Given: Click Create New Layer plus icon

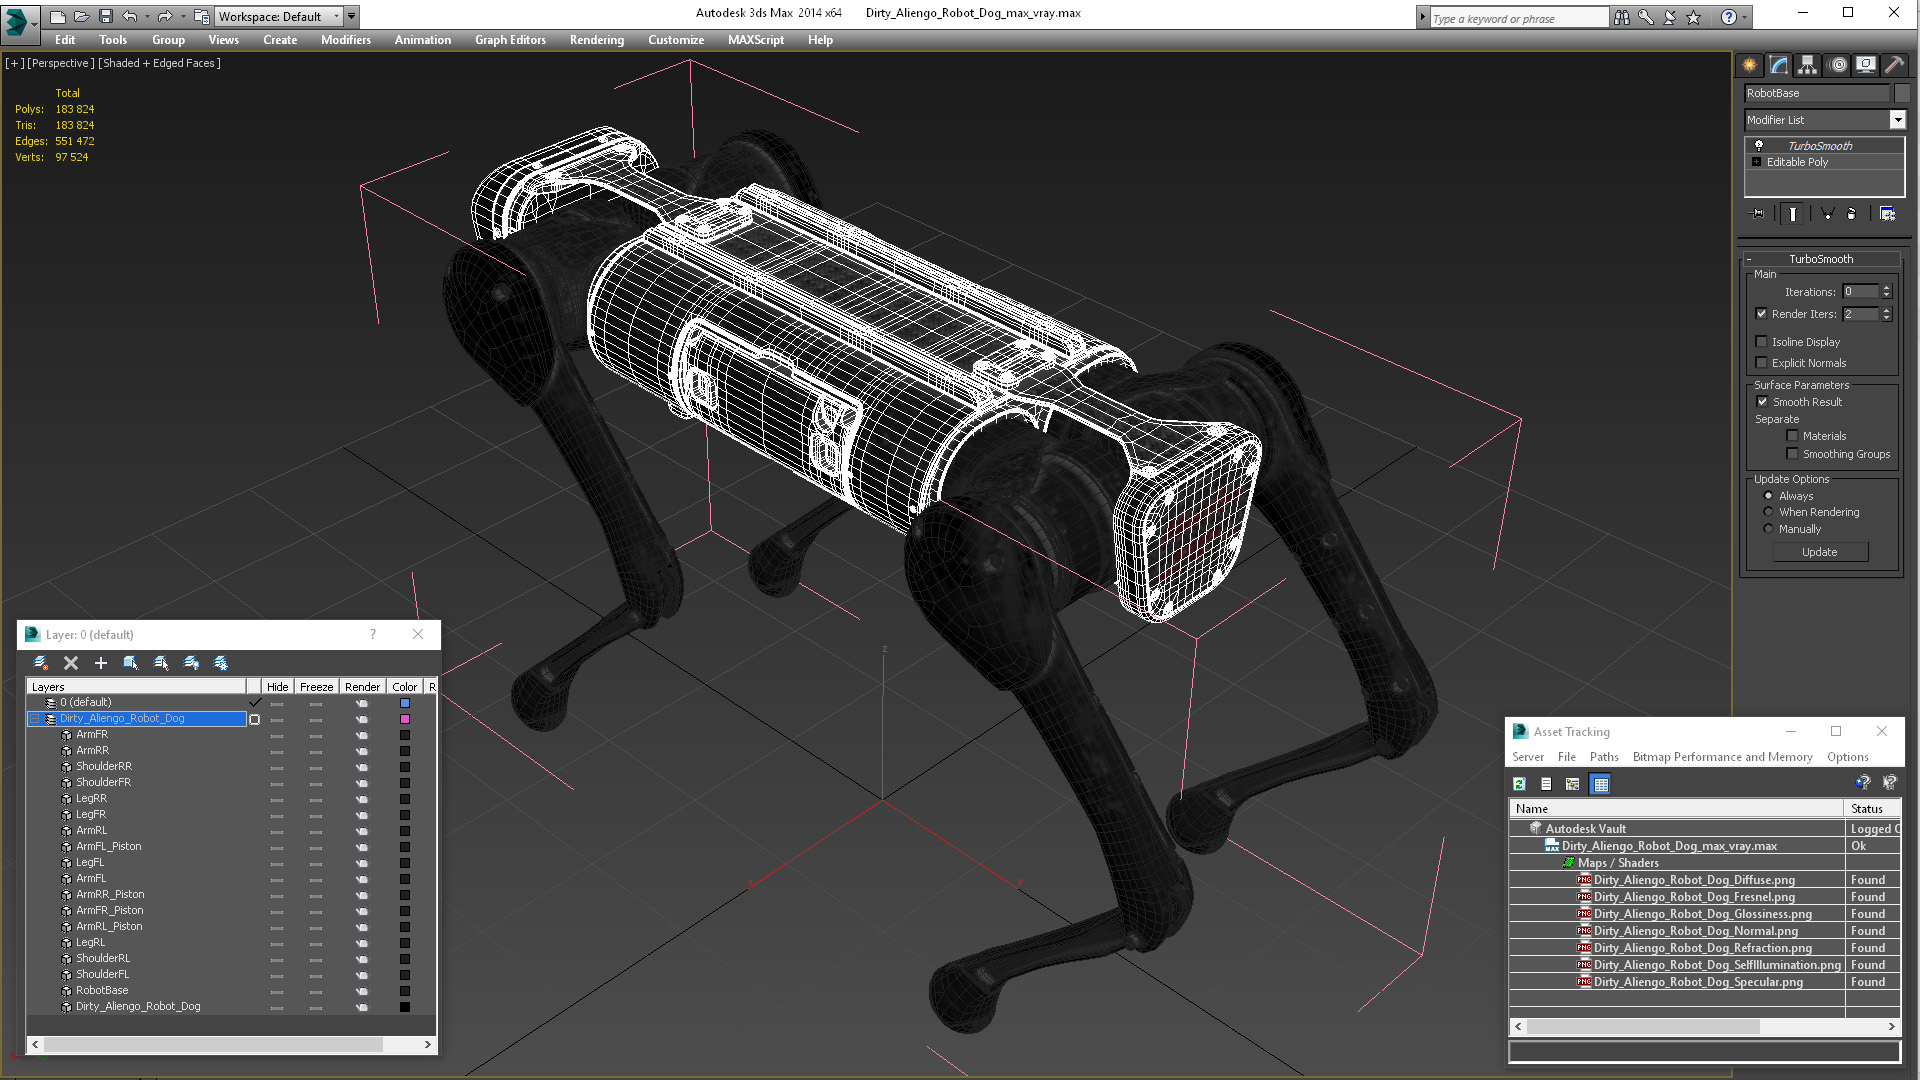Looking at the screenshot, I should coord(100,663).
